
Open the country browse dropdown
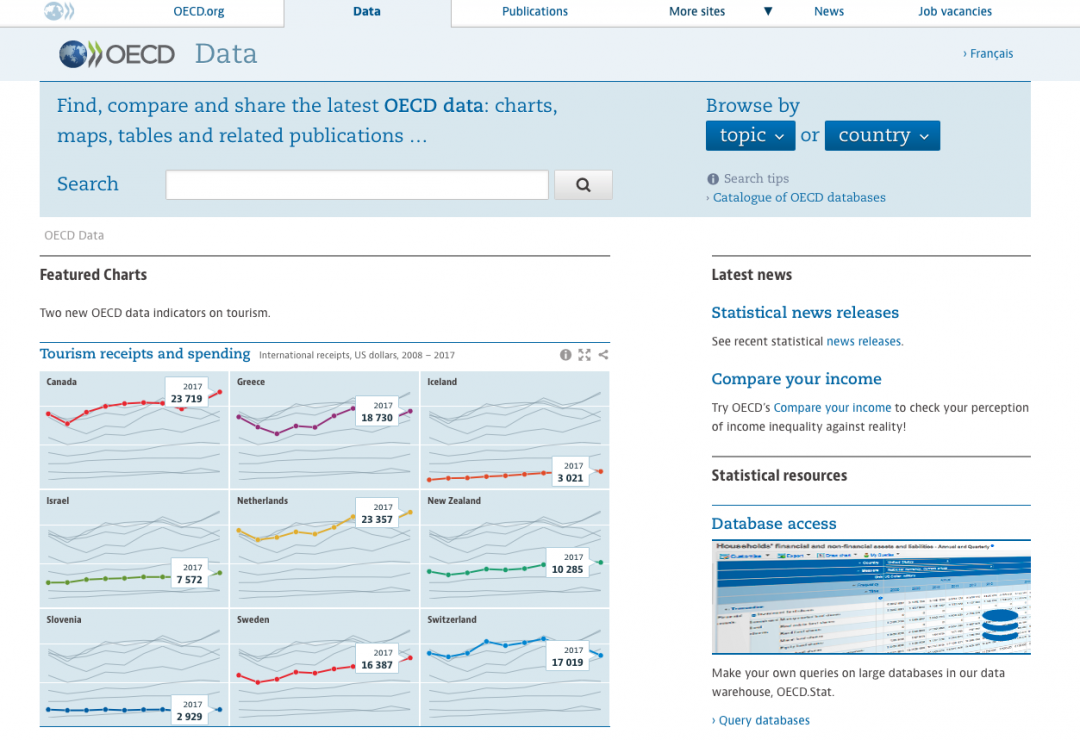[882, 135]
